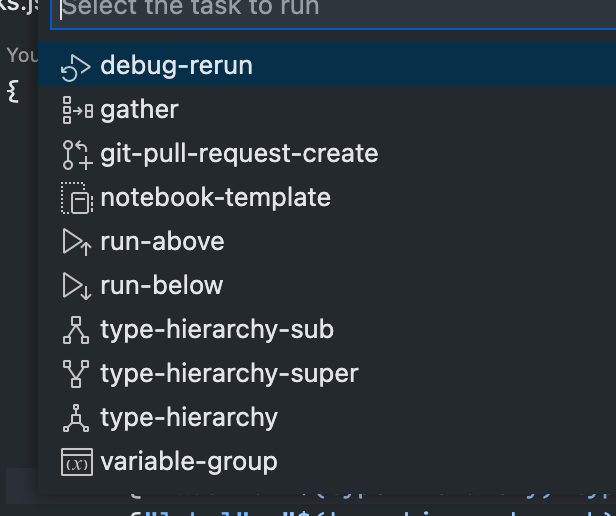Run the git-pull-request-create task
The width and height of the screenshot is (616, 516).
tap(239, 154)
